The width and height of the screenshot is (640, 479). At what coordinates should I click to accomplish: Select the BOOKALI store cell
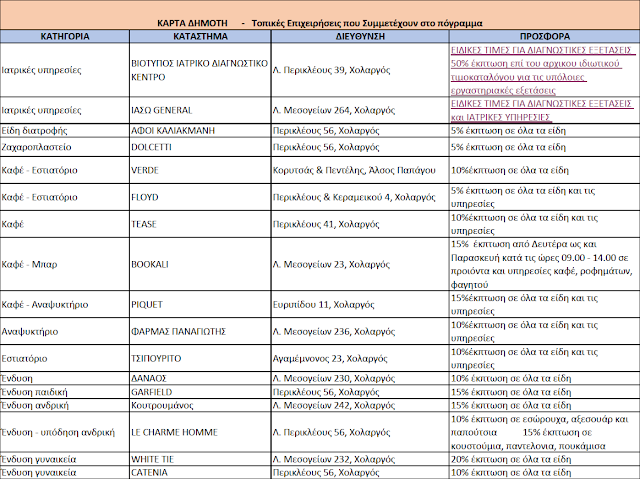click(x=200, y=264)
